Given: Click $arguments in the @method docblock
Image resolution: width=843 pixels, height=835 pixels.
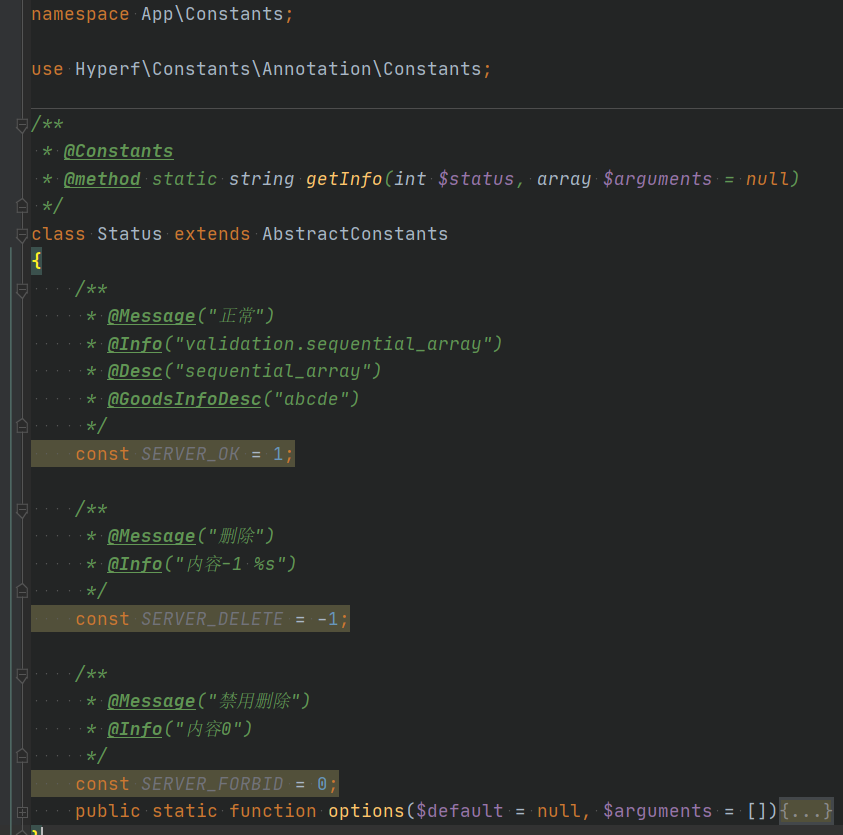Looking at the screenshot, I should 657,179.
